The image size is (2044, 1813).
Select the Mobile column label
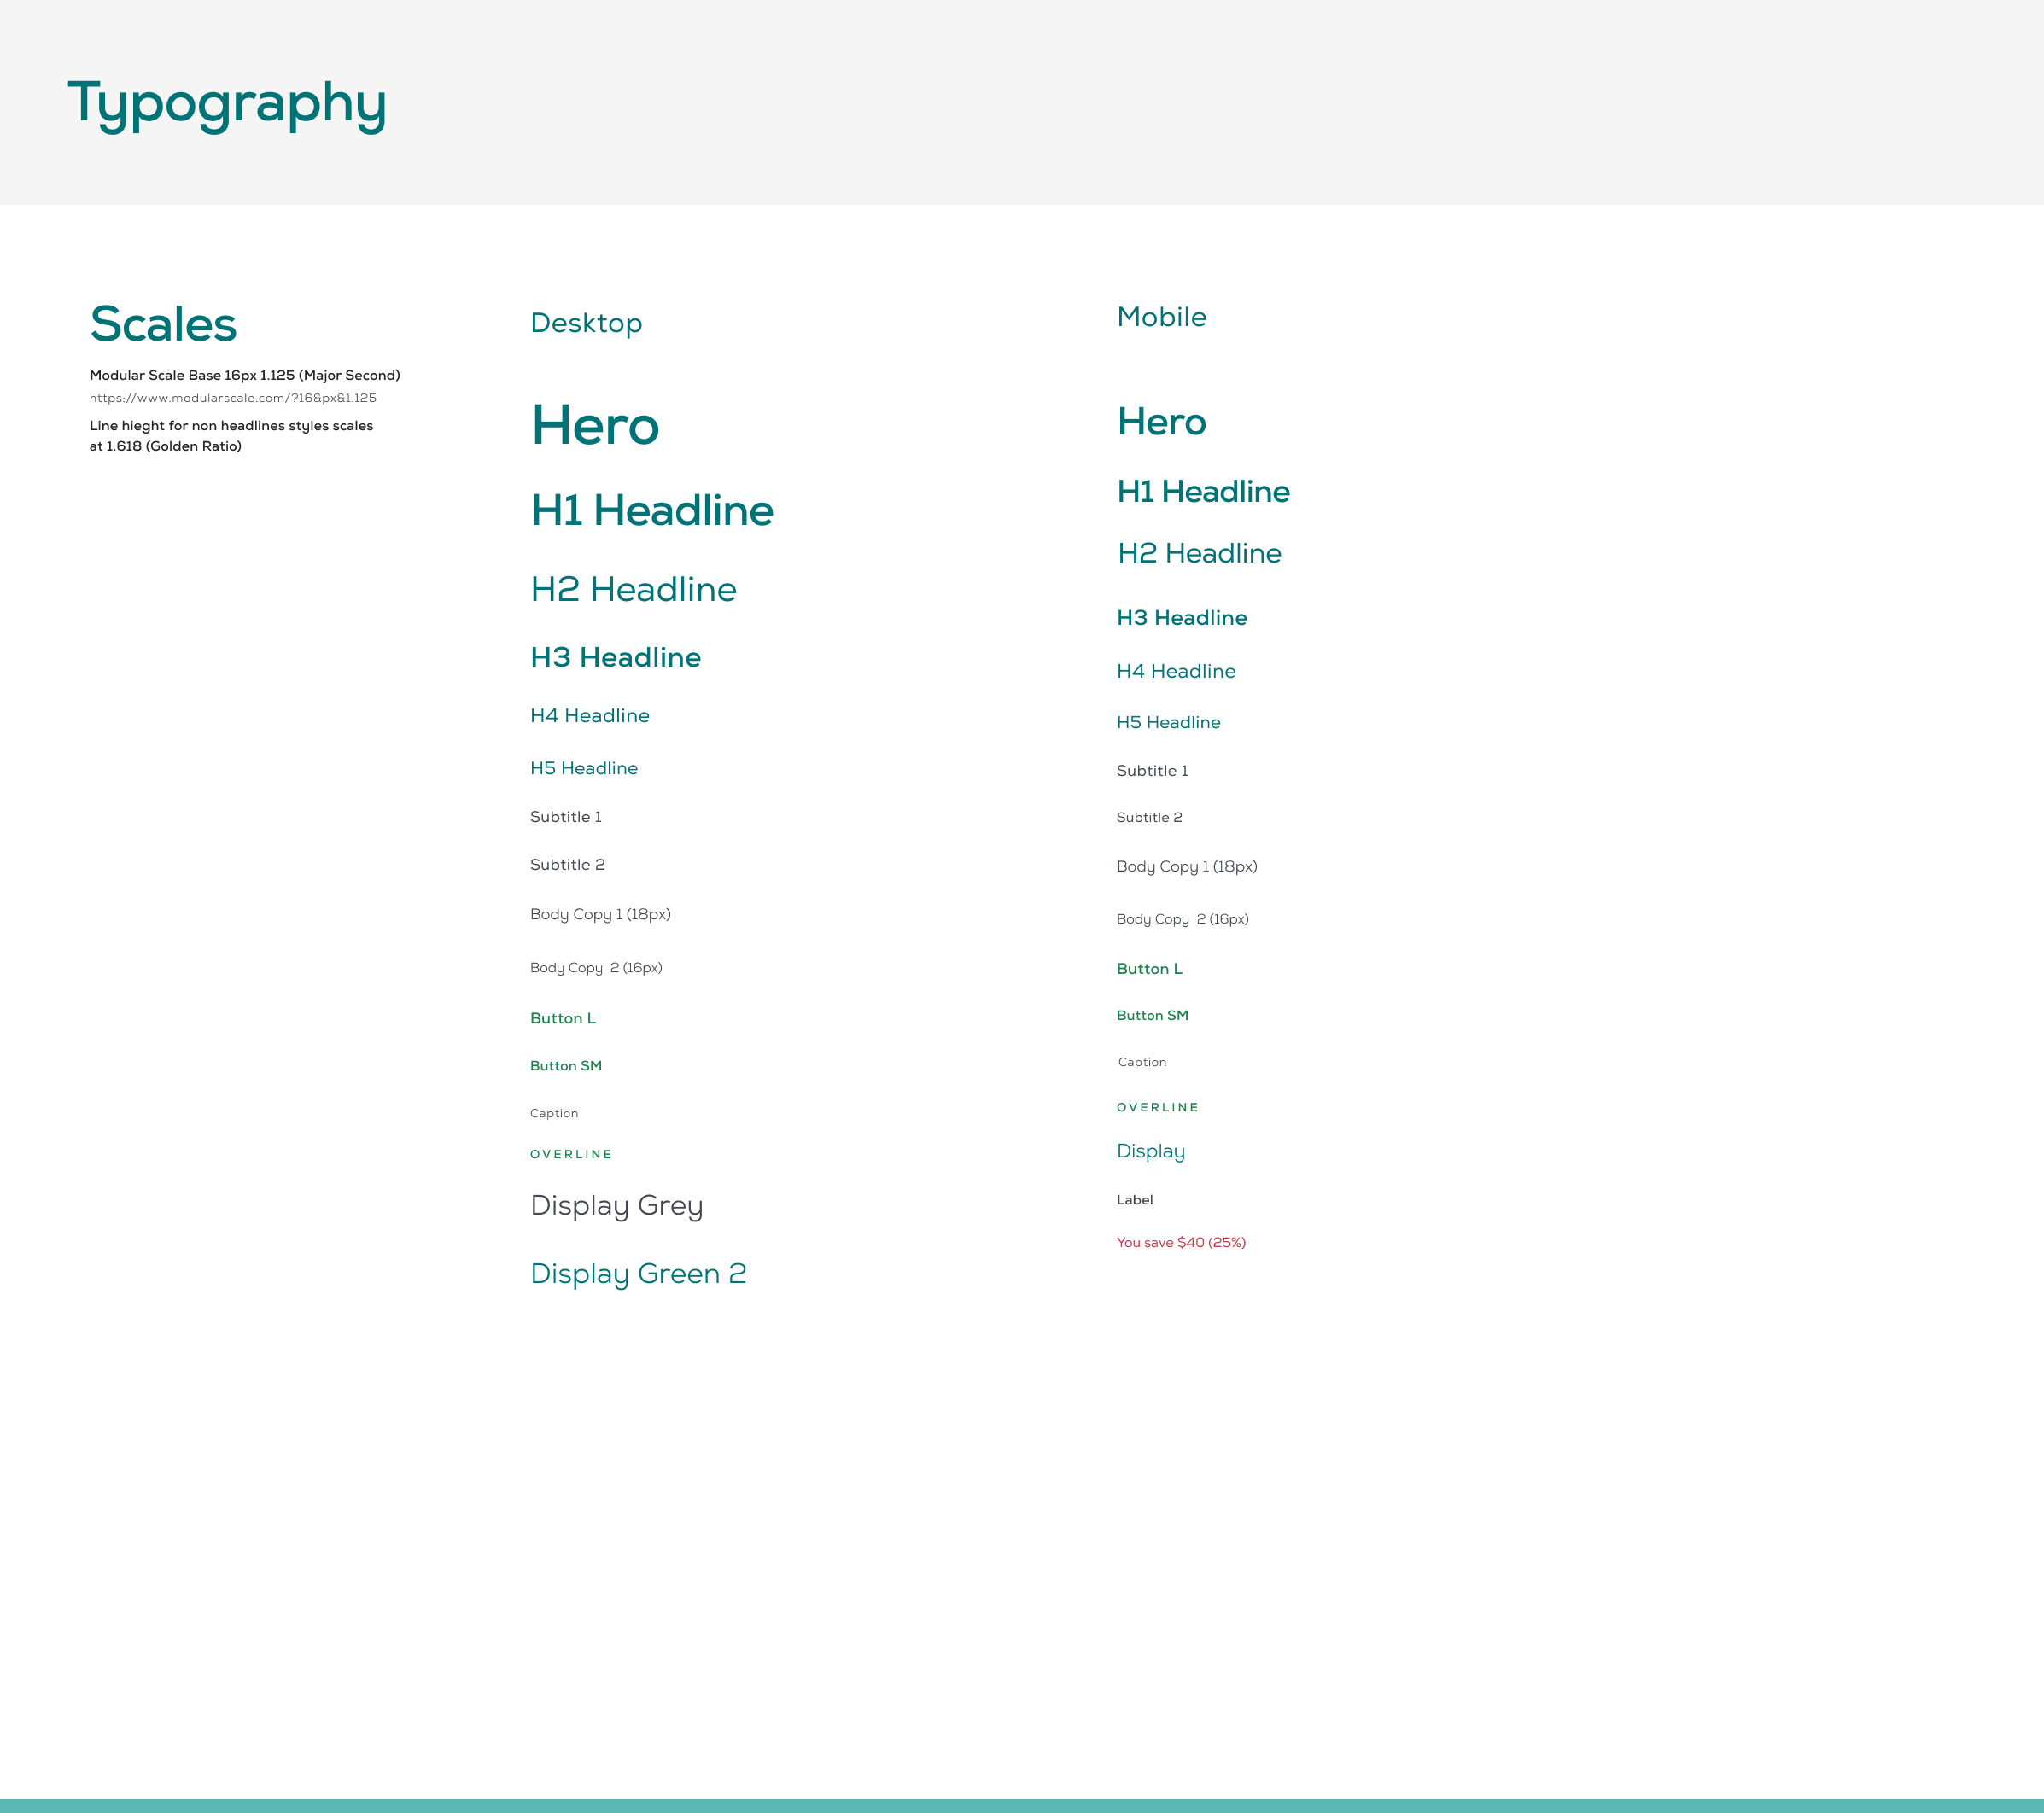tap(1161, 317)
